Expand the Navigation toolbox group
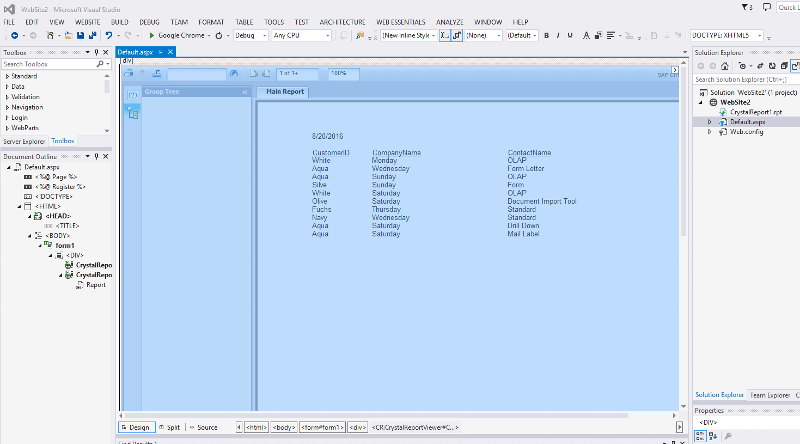The height and width of the screenshot is (444, 800). tap(7, 107)
